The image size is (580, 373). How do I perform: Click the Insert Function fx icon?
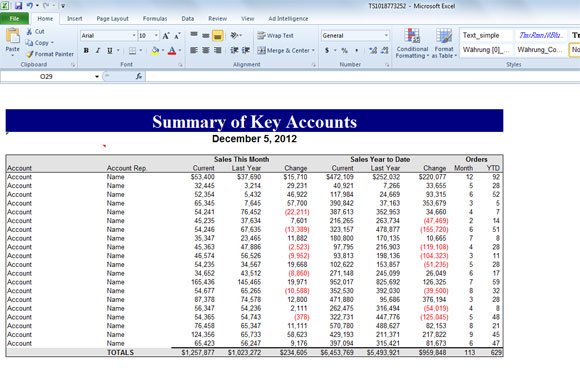coord(139,76)
